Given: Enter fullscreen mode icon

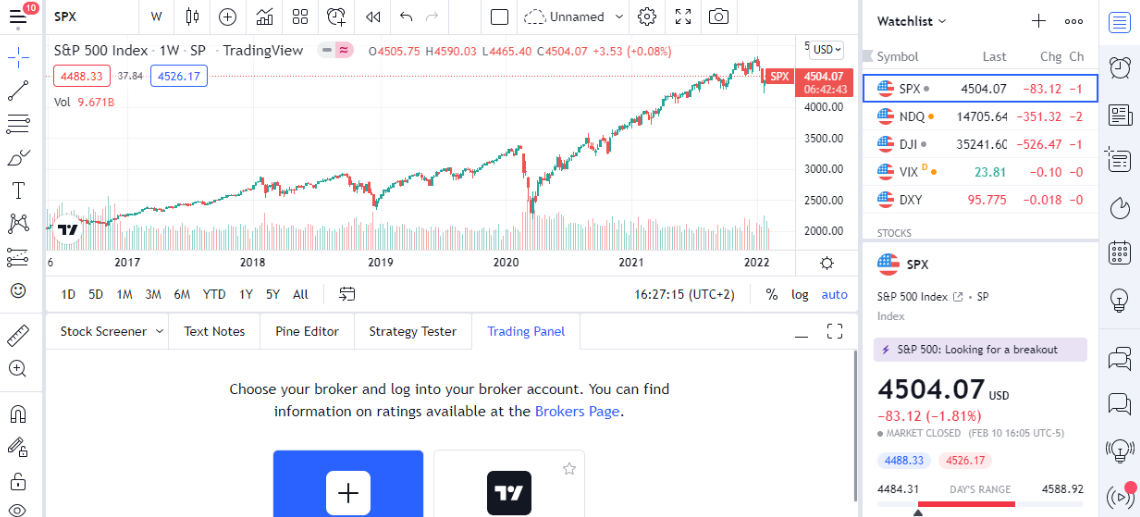Looking at the screenshot, I should [683, 16].
